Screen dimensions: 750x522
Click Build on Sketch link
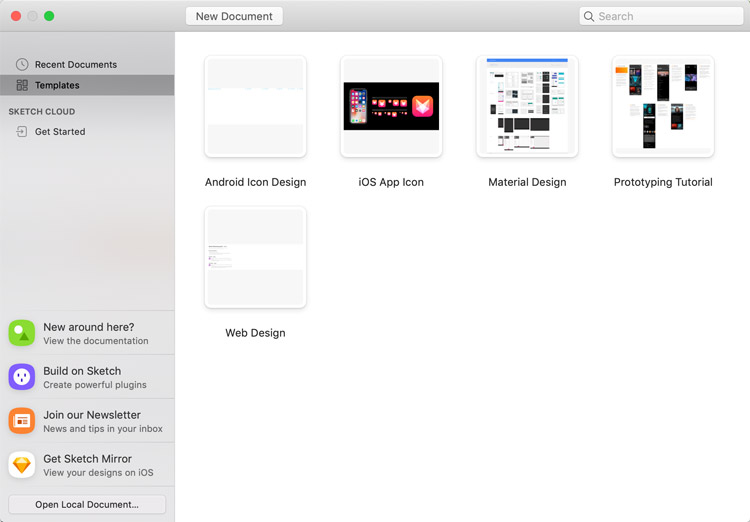coord(82,371)
